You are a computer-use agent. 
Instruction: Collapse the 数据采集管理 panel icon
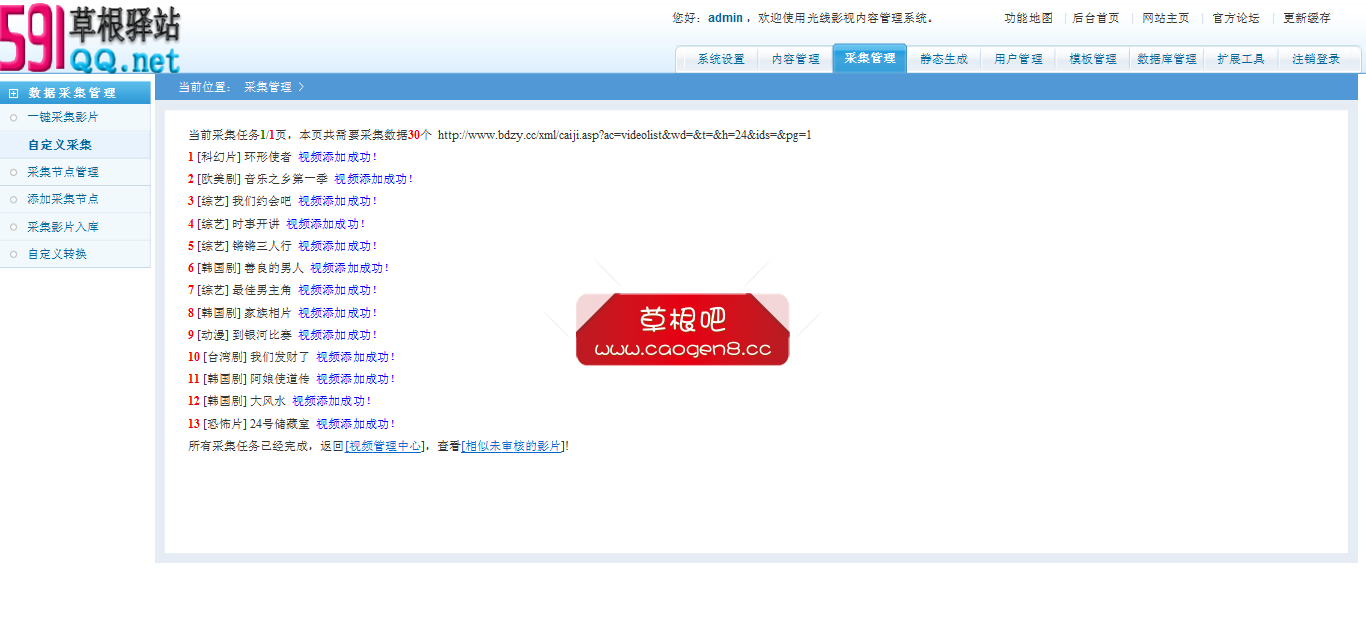pyautogui.click(x=11, y=91)
